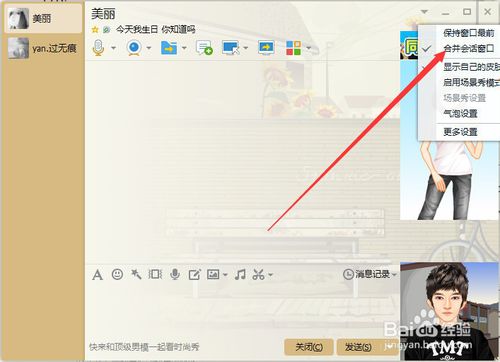Click the voice message microphone icon

coord(175,274)
